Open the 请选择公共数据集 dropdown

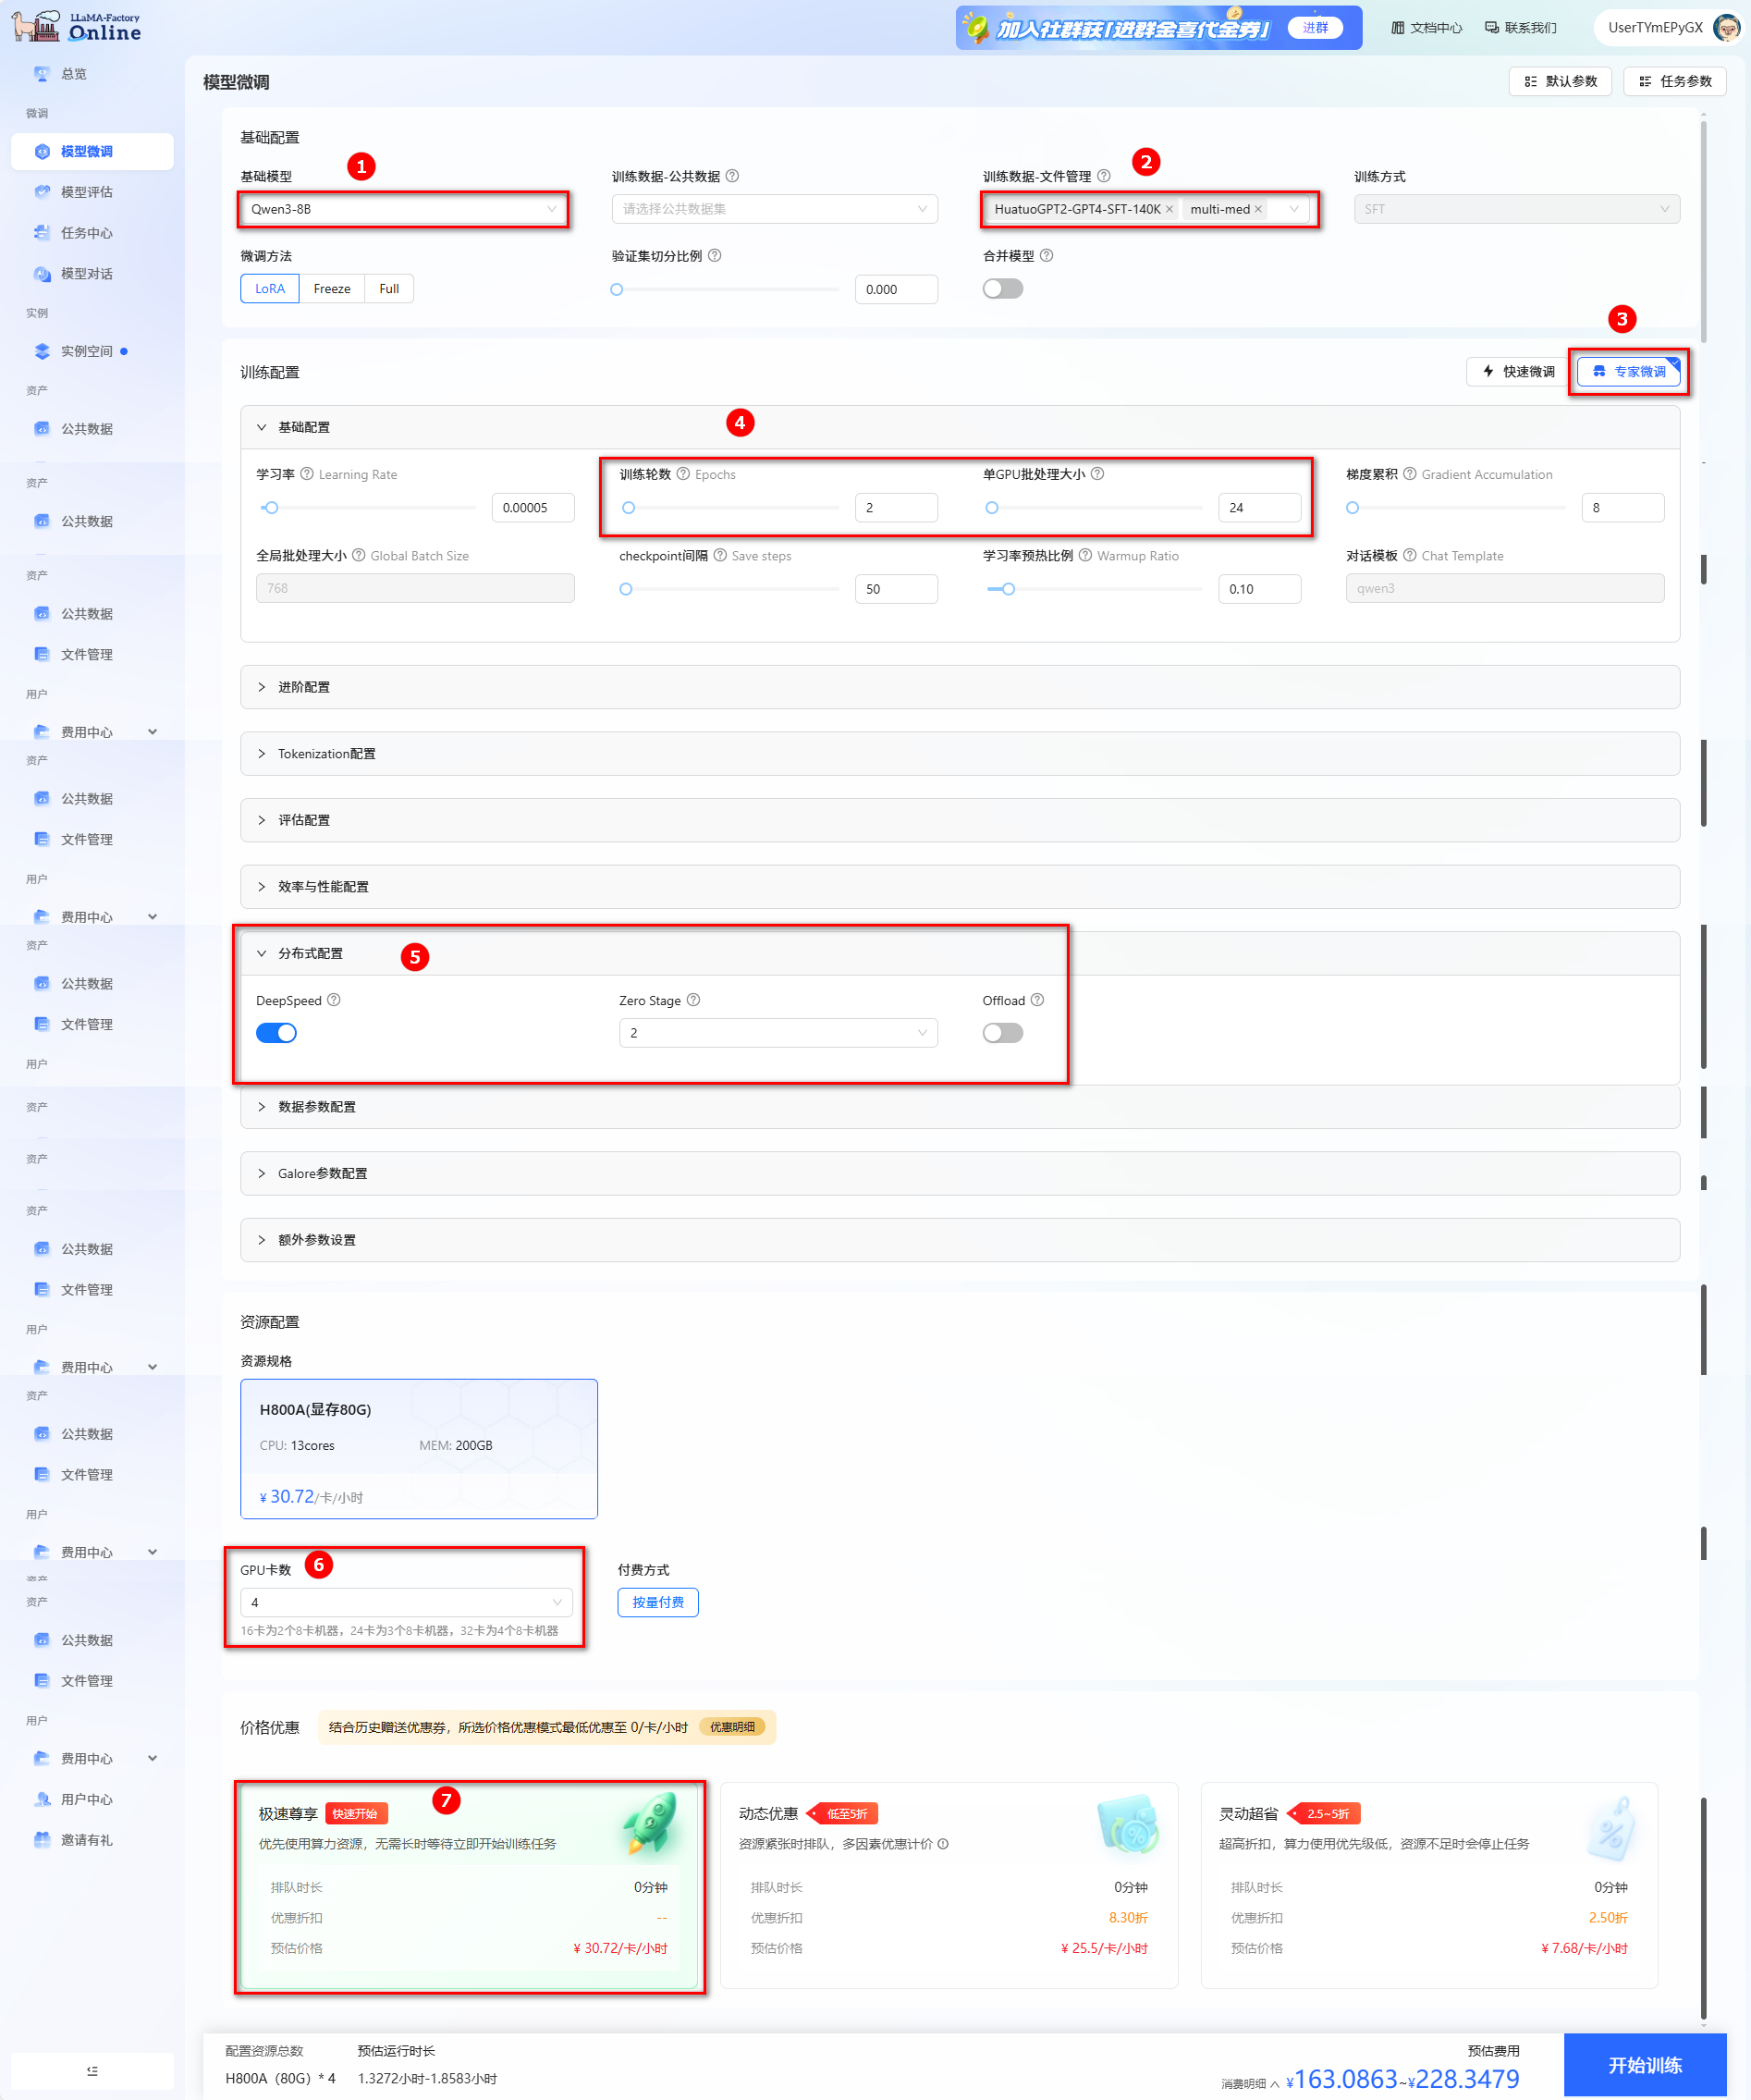click(775, 209)
